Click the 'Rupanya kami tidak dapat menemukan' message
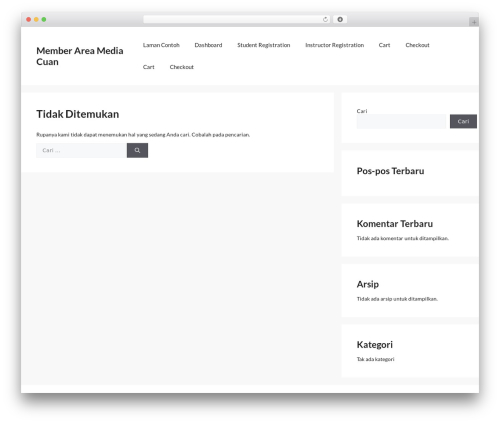This screenshot has width=500, height=423. pos(143,135)
